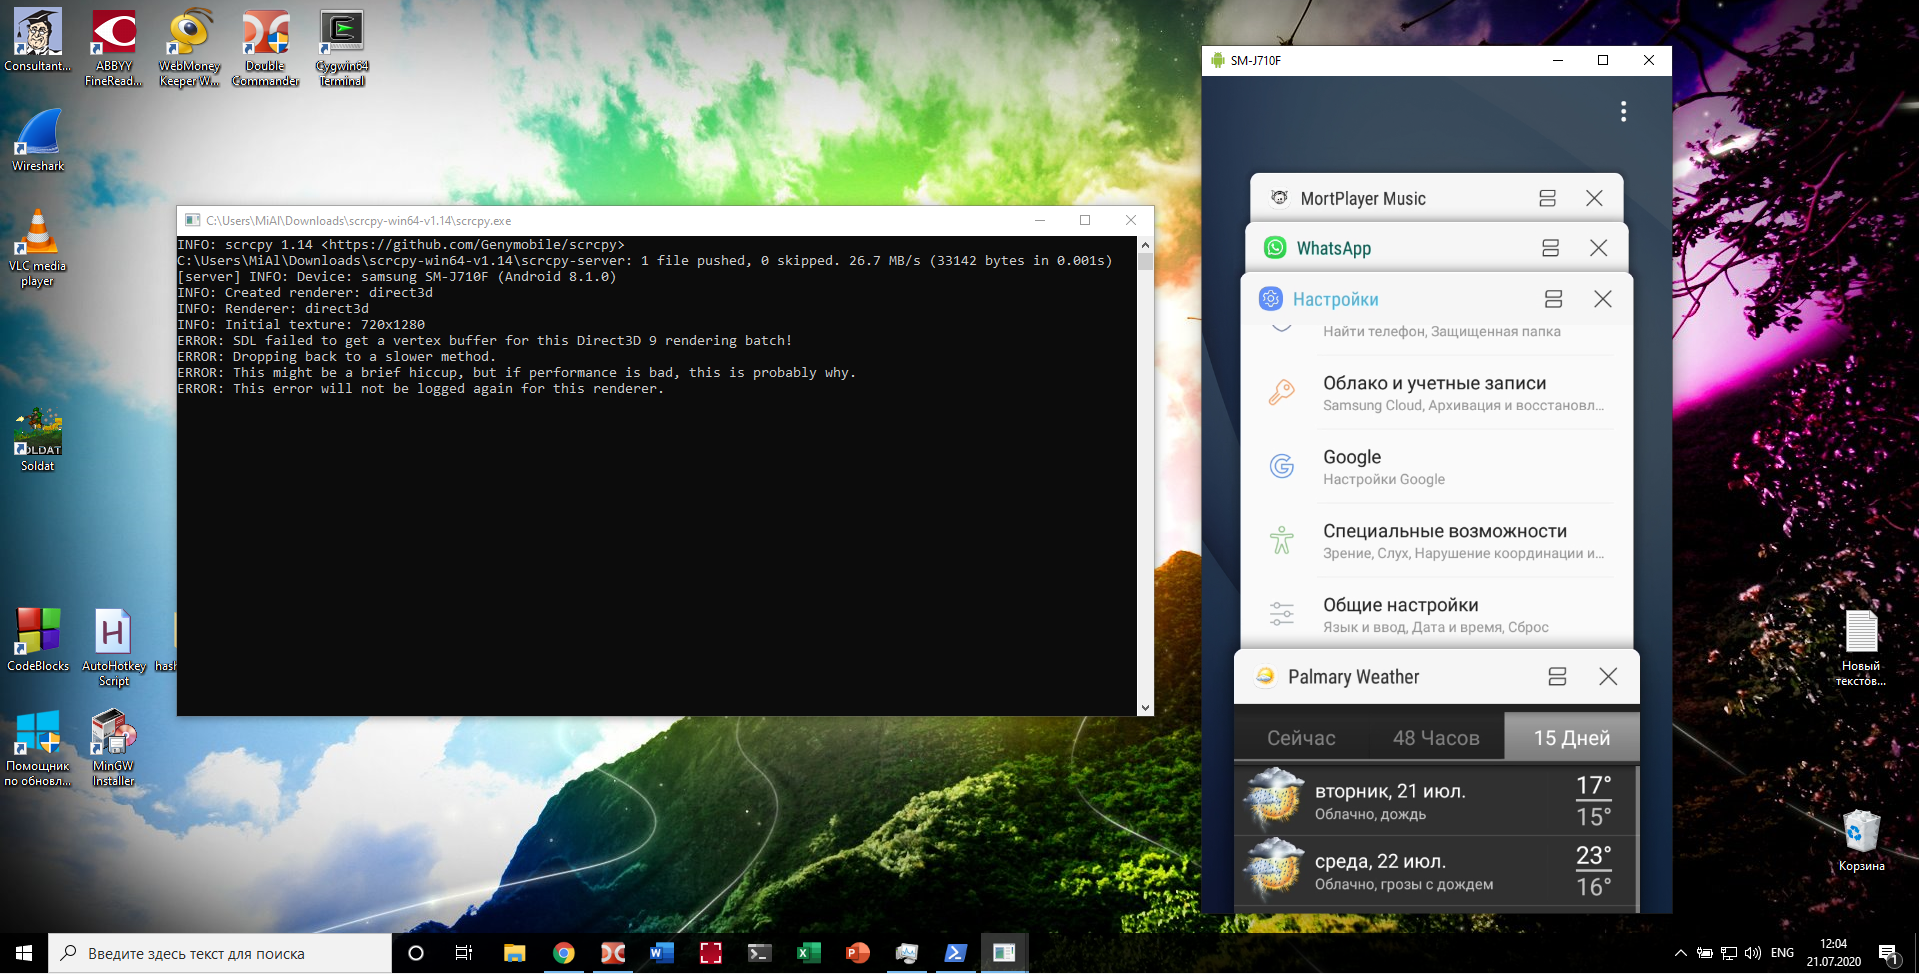Open the three-dot overflow menu in recents
Screen dimensions: 1919x974
click(1623, 111)
